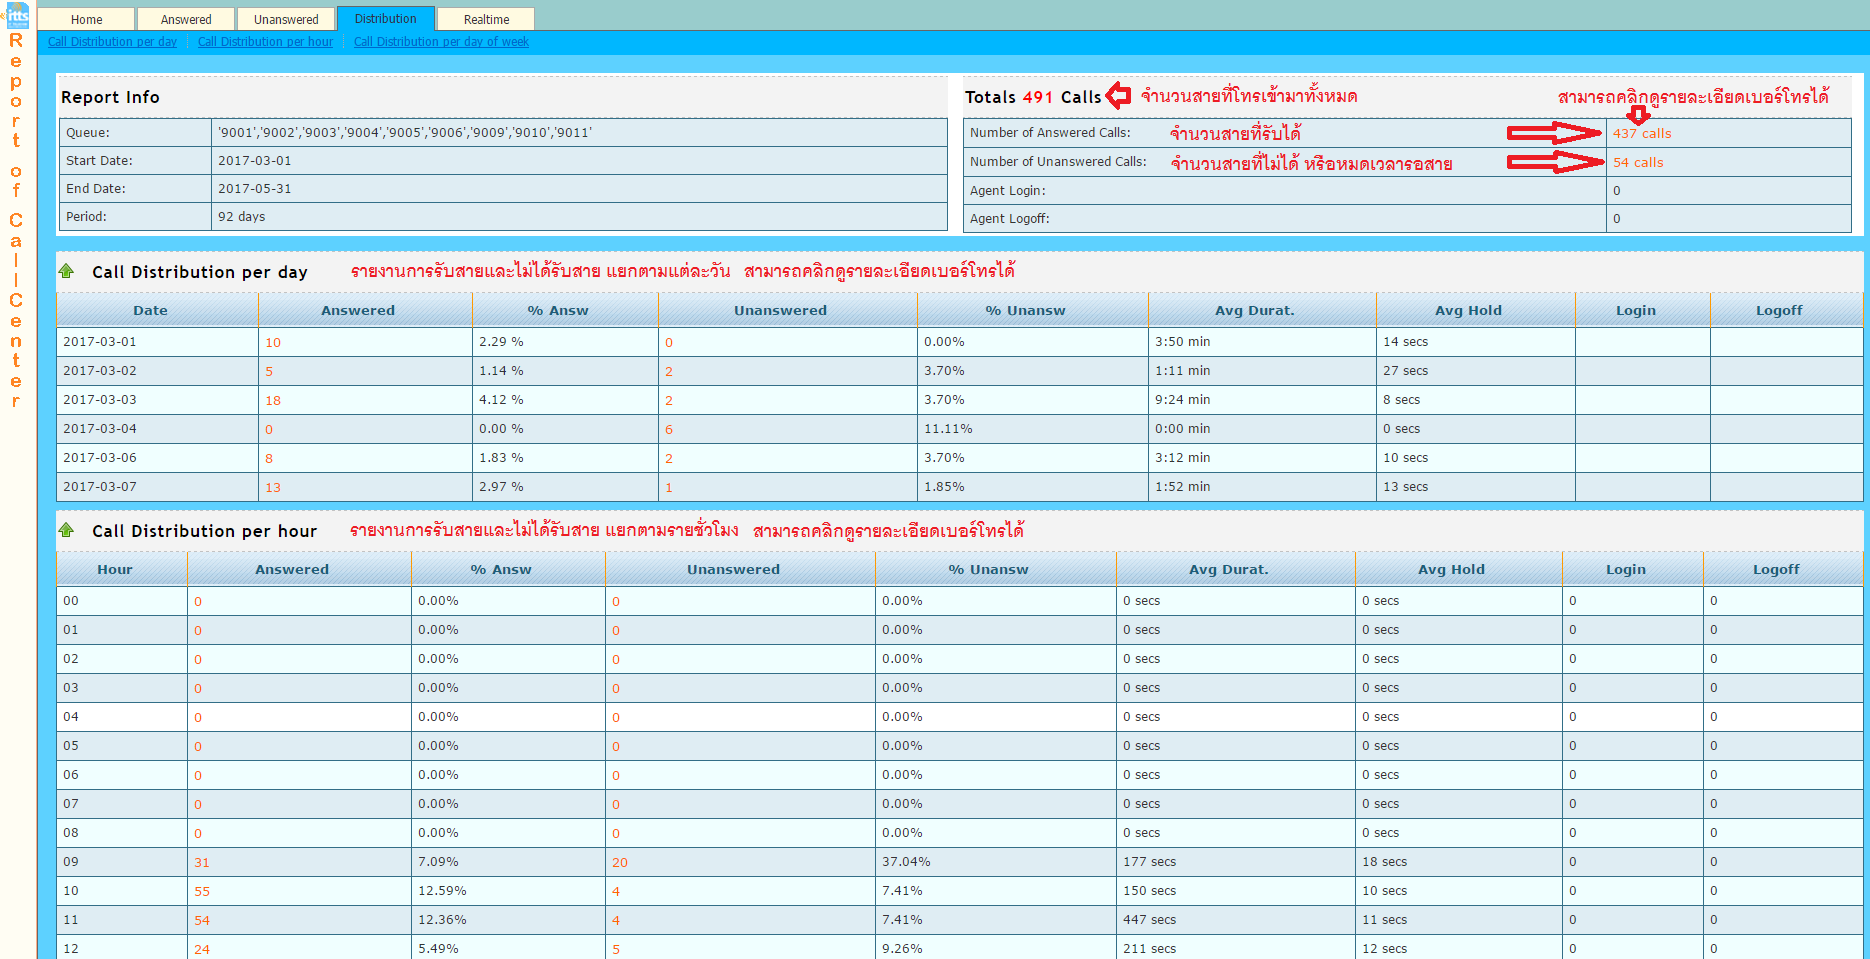This screenshot has width=1870, height=959.
Task: Open the Home tab
Action: coord(87,19)
